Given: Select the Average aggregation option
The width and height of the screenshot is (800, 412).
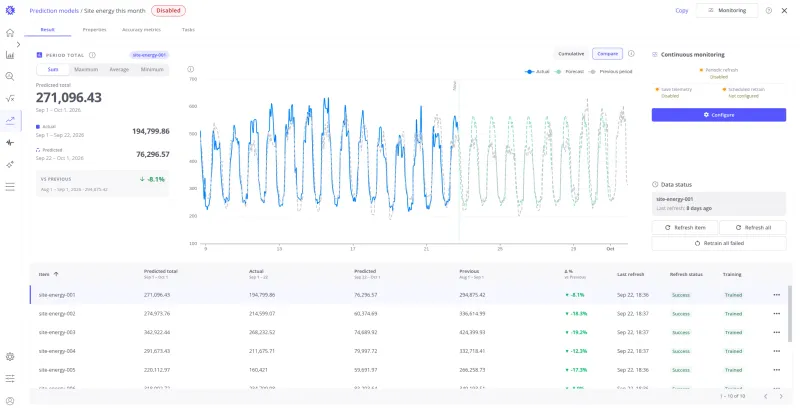Looking at the screenshot, I should coord(119,69).
